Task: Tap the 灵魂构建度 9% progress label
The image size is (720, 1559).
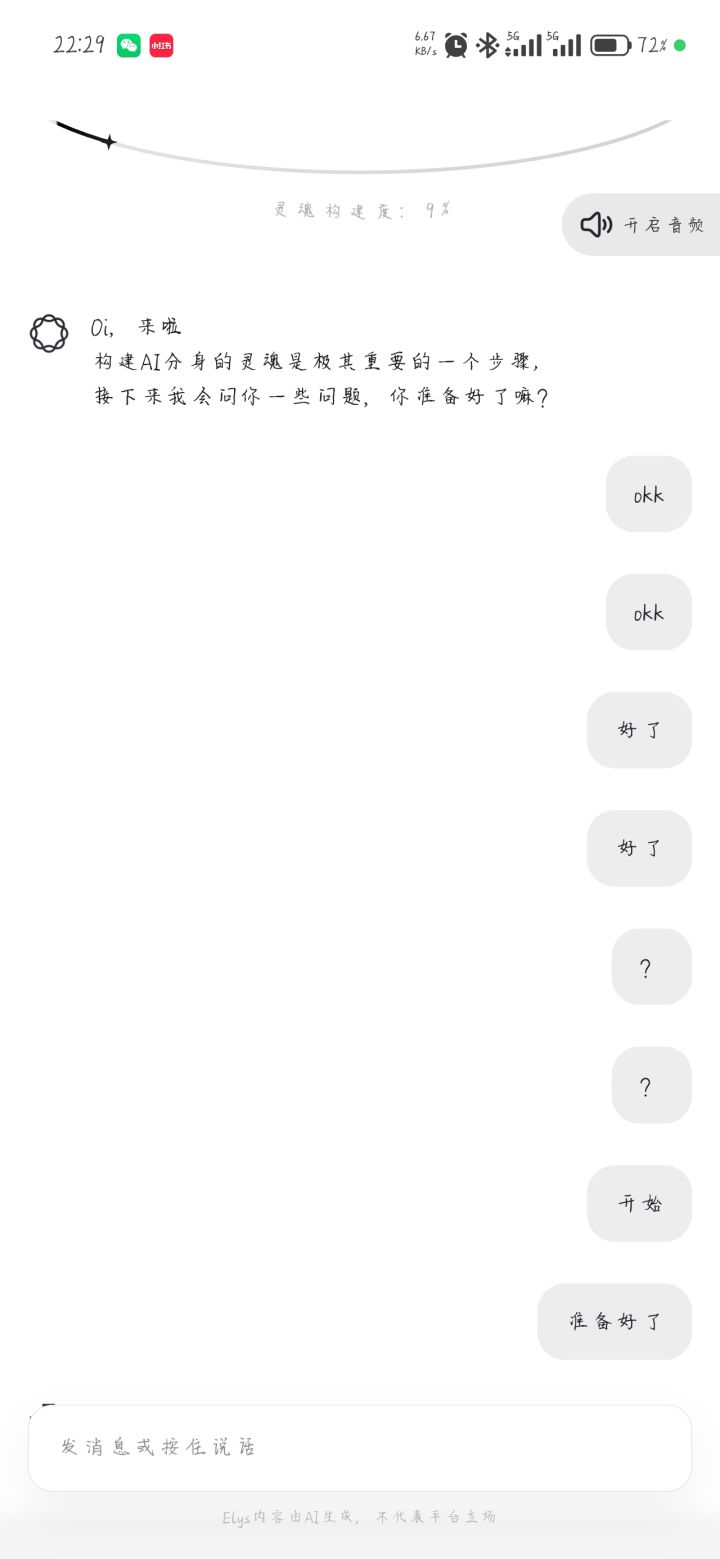Action: 362,210
